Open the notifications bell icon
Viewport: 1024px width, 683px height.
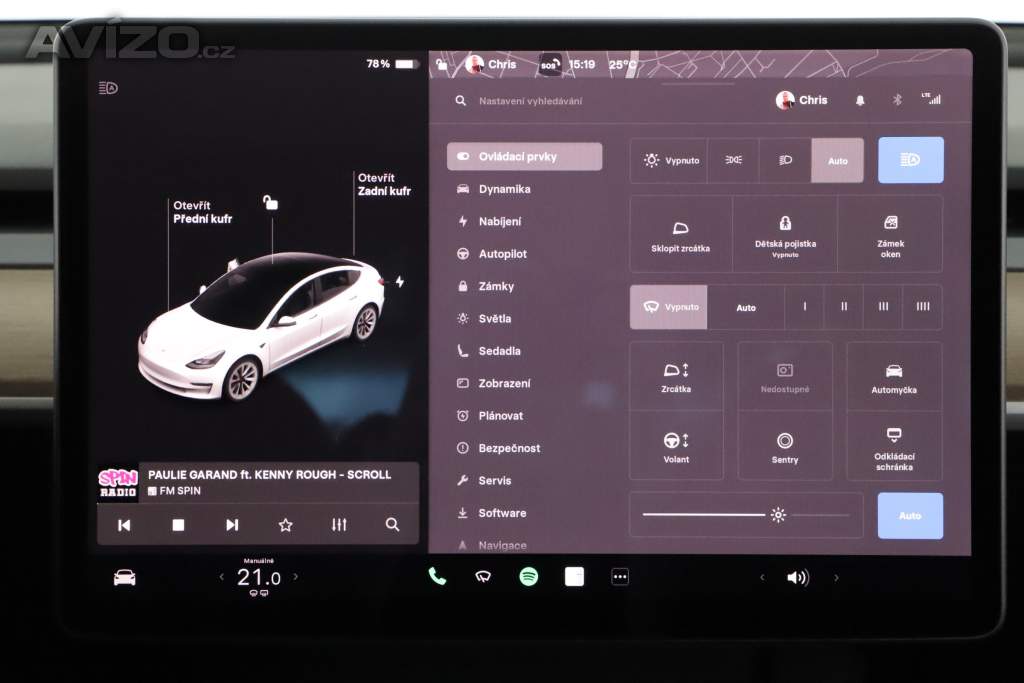(x=860, y=100)
